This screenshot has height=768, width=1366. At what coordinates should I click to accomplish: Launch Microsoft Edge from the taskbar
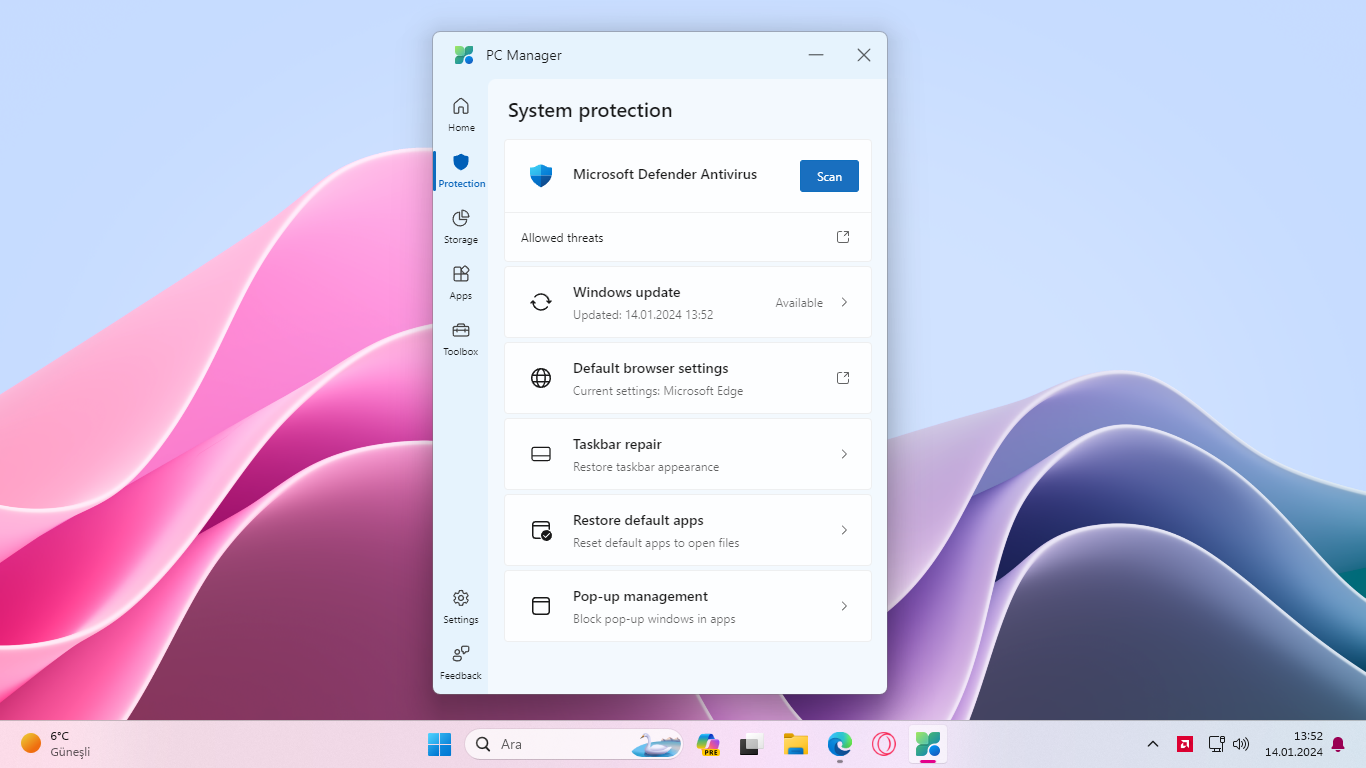[x=839, y=744]
